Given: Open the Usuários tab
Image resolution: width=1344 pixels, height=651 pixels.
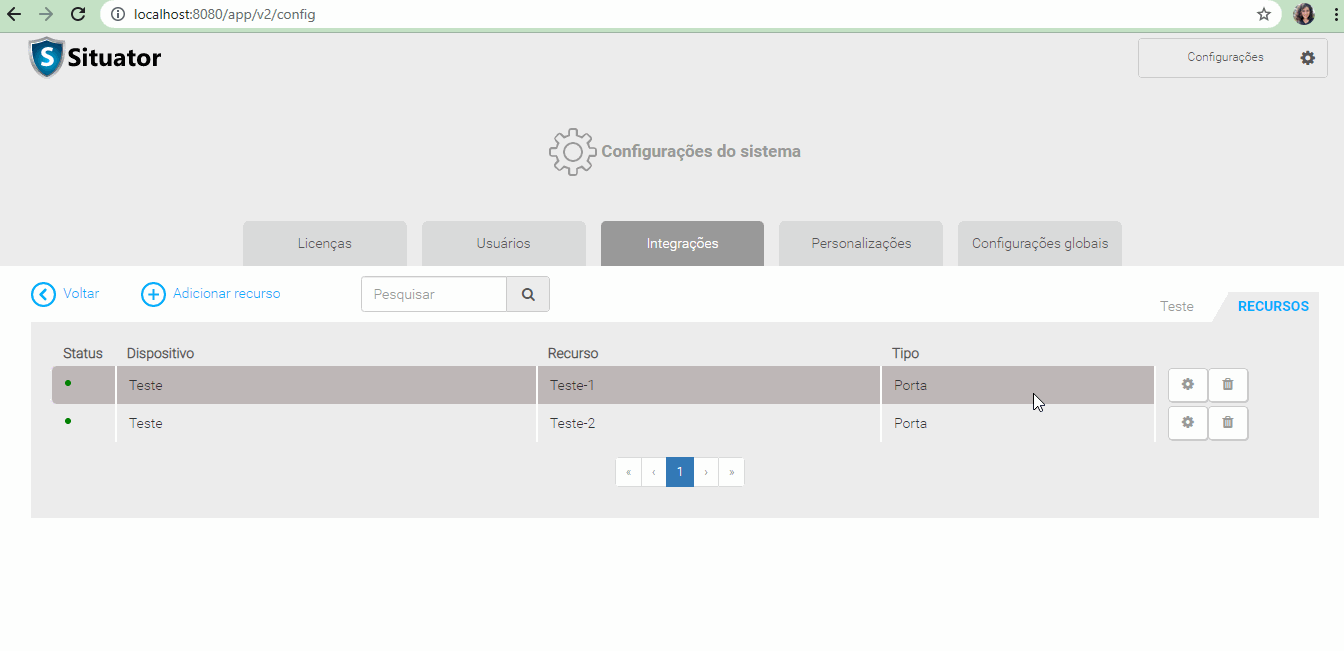Looking at the screenshot, I should [x=503, y=244].
